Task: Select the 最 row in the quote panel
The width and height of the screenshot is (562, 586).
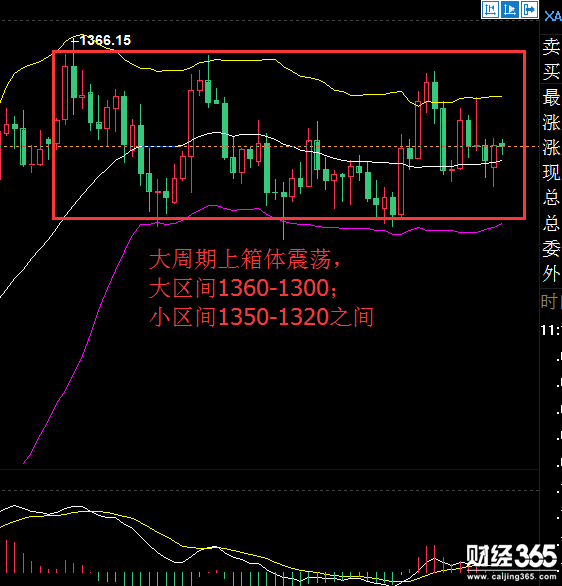Action: pyautogui.click(x=551, y=97)
